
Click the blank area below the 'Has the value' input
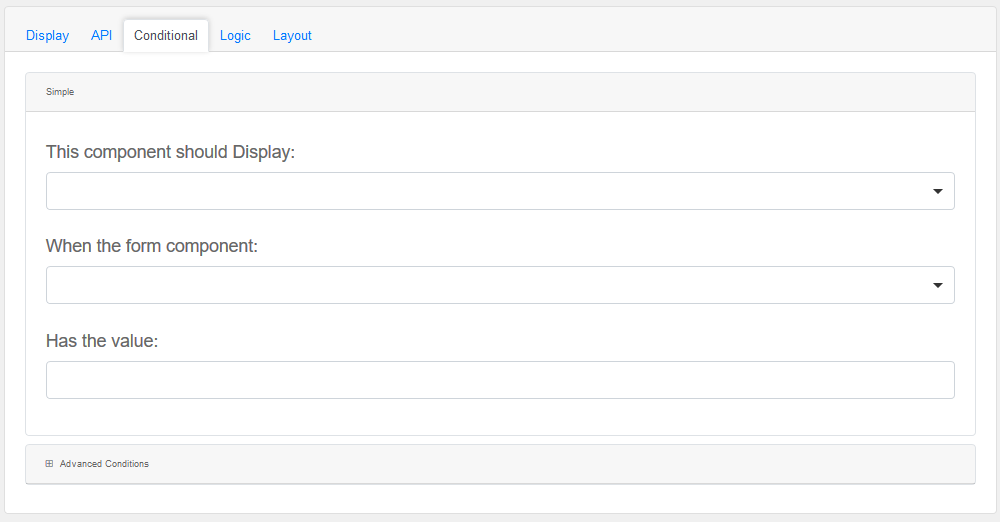(x=500, y=418)
